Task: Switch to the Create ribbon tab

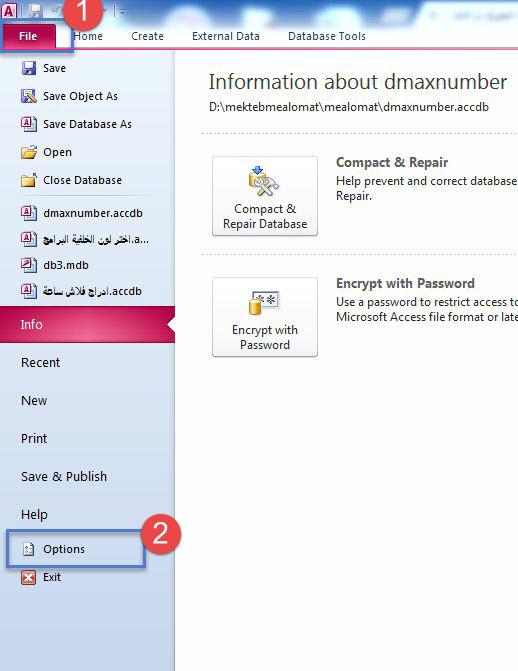Action: [x=147, y=36]
